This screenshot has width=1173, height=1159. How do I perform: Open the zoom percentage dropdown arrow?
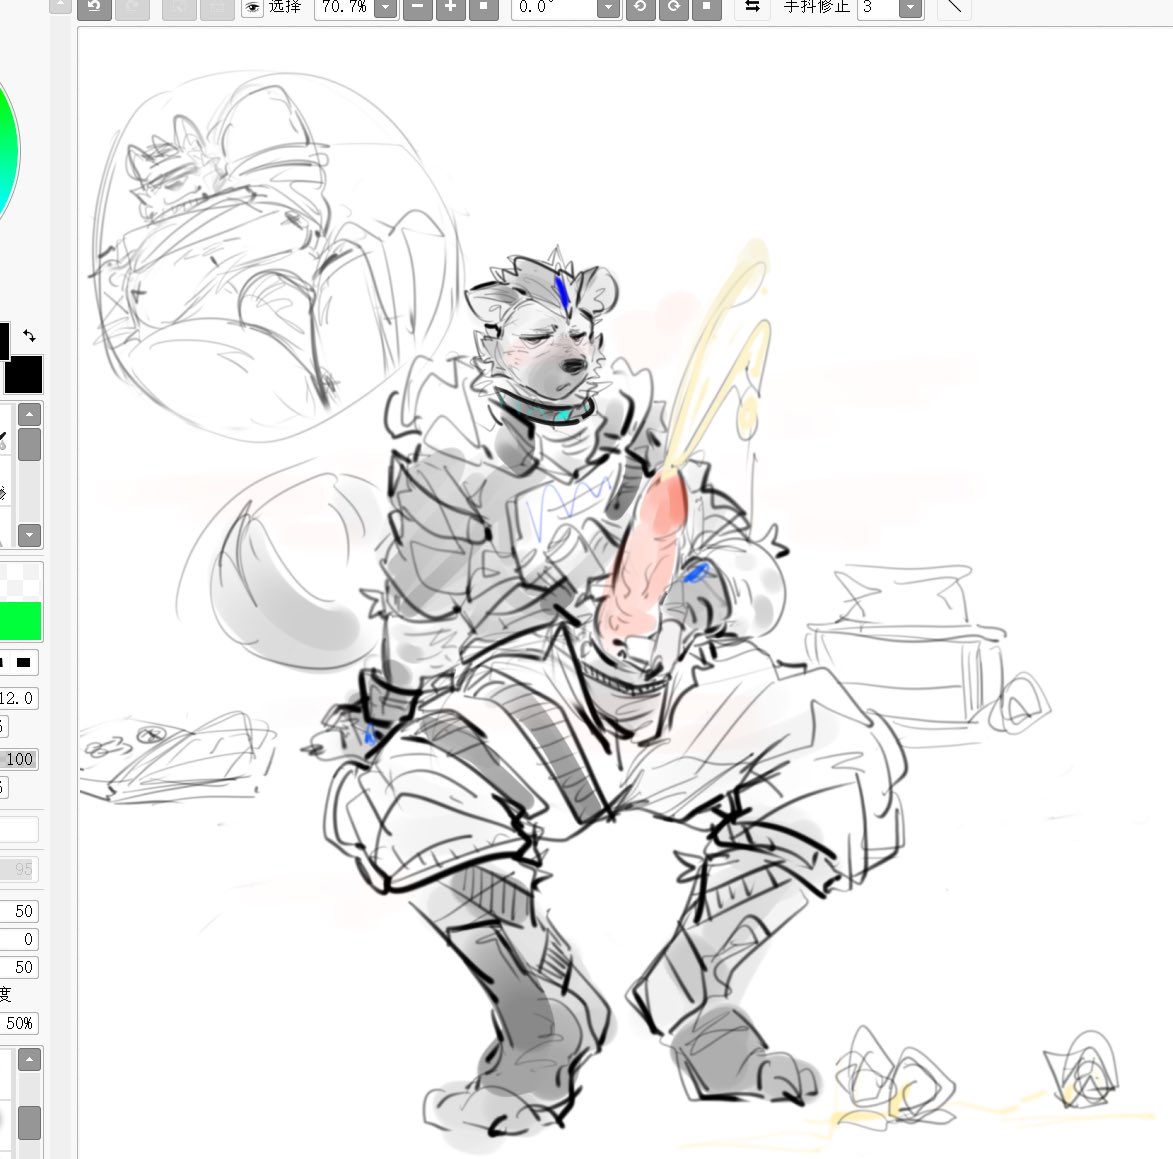click(385, 7)
